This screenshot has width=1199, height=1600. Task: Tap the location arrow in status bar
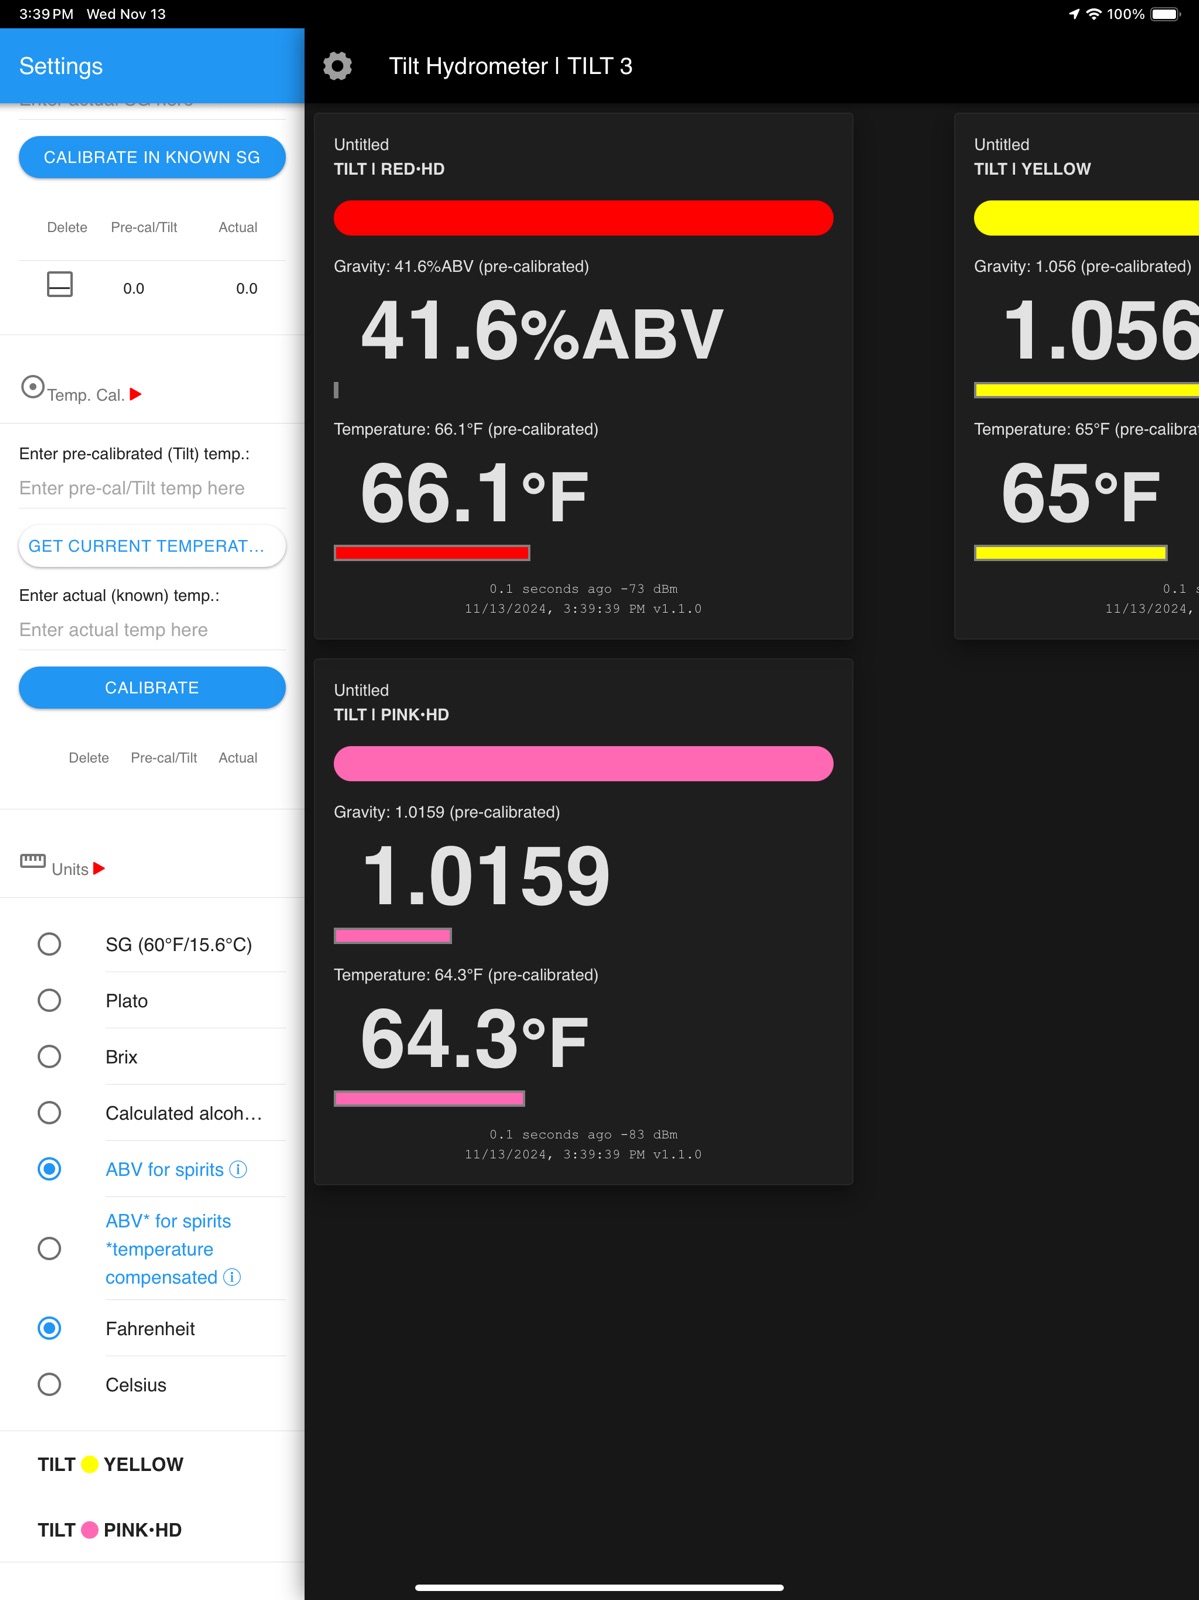(x=1074, y=14)
